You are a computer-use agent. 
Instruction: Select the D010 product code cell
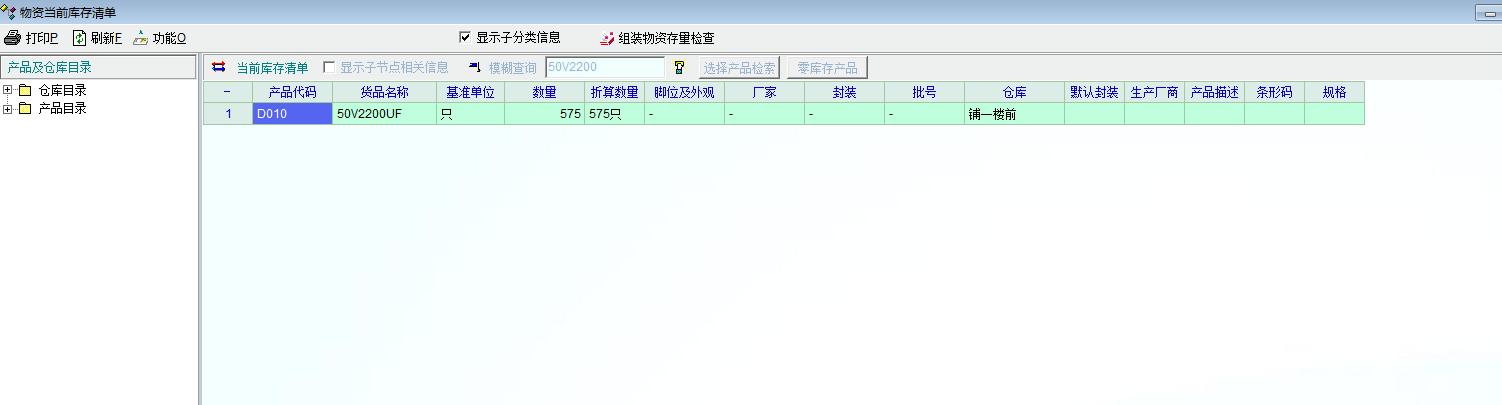[292, 114]
